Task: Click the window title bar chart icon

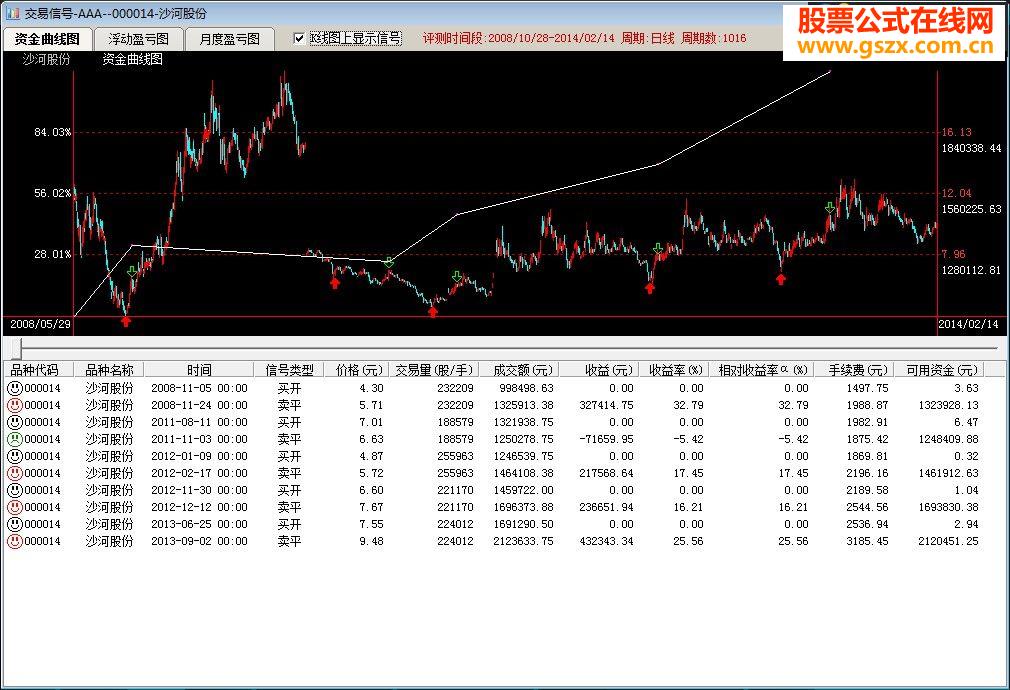Action: click(13, 13)
